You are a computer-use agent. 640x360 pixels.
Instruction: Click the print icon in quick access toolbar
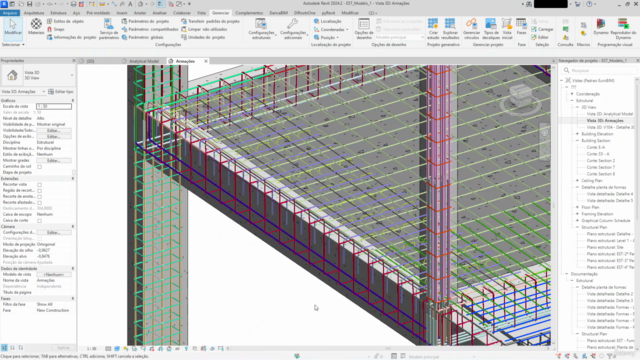pyautogui.click(x=73, y=4)
